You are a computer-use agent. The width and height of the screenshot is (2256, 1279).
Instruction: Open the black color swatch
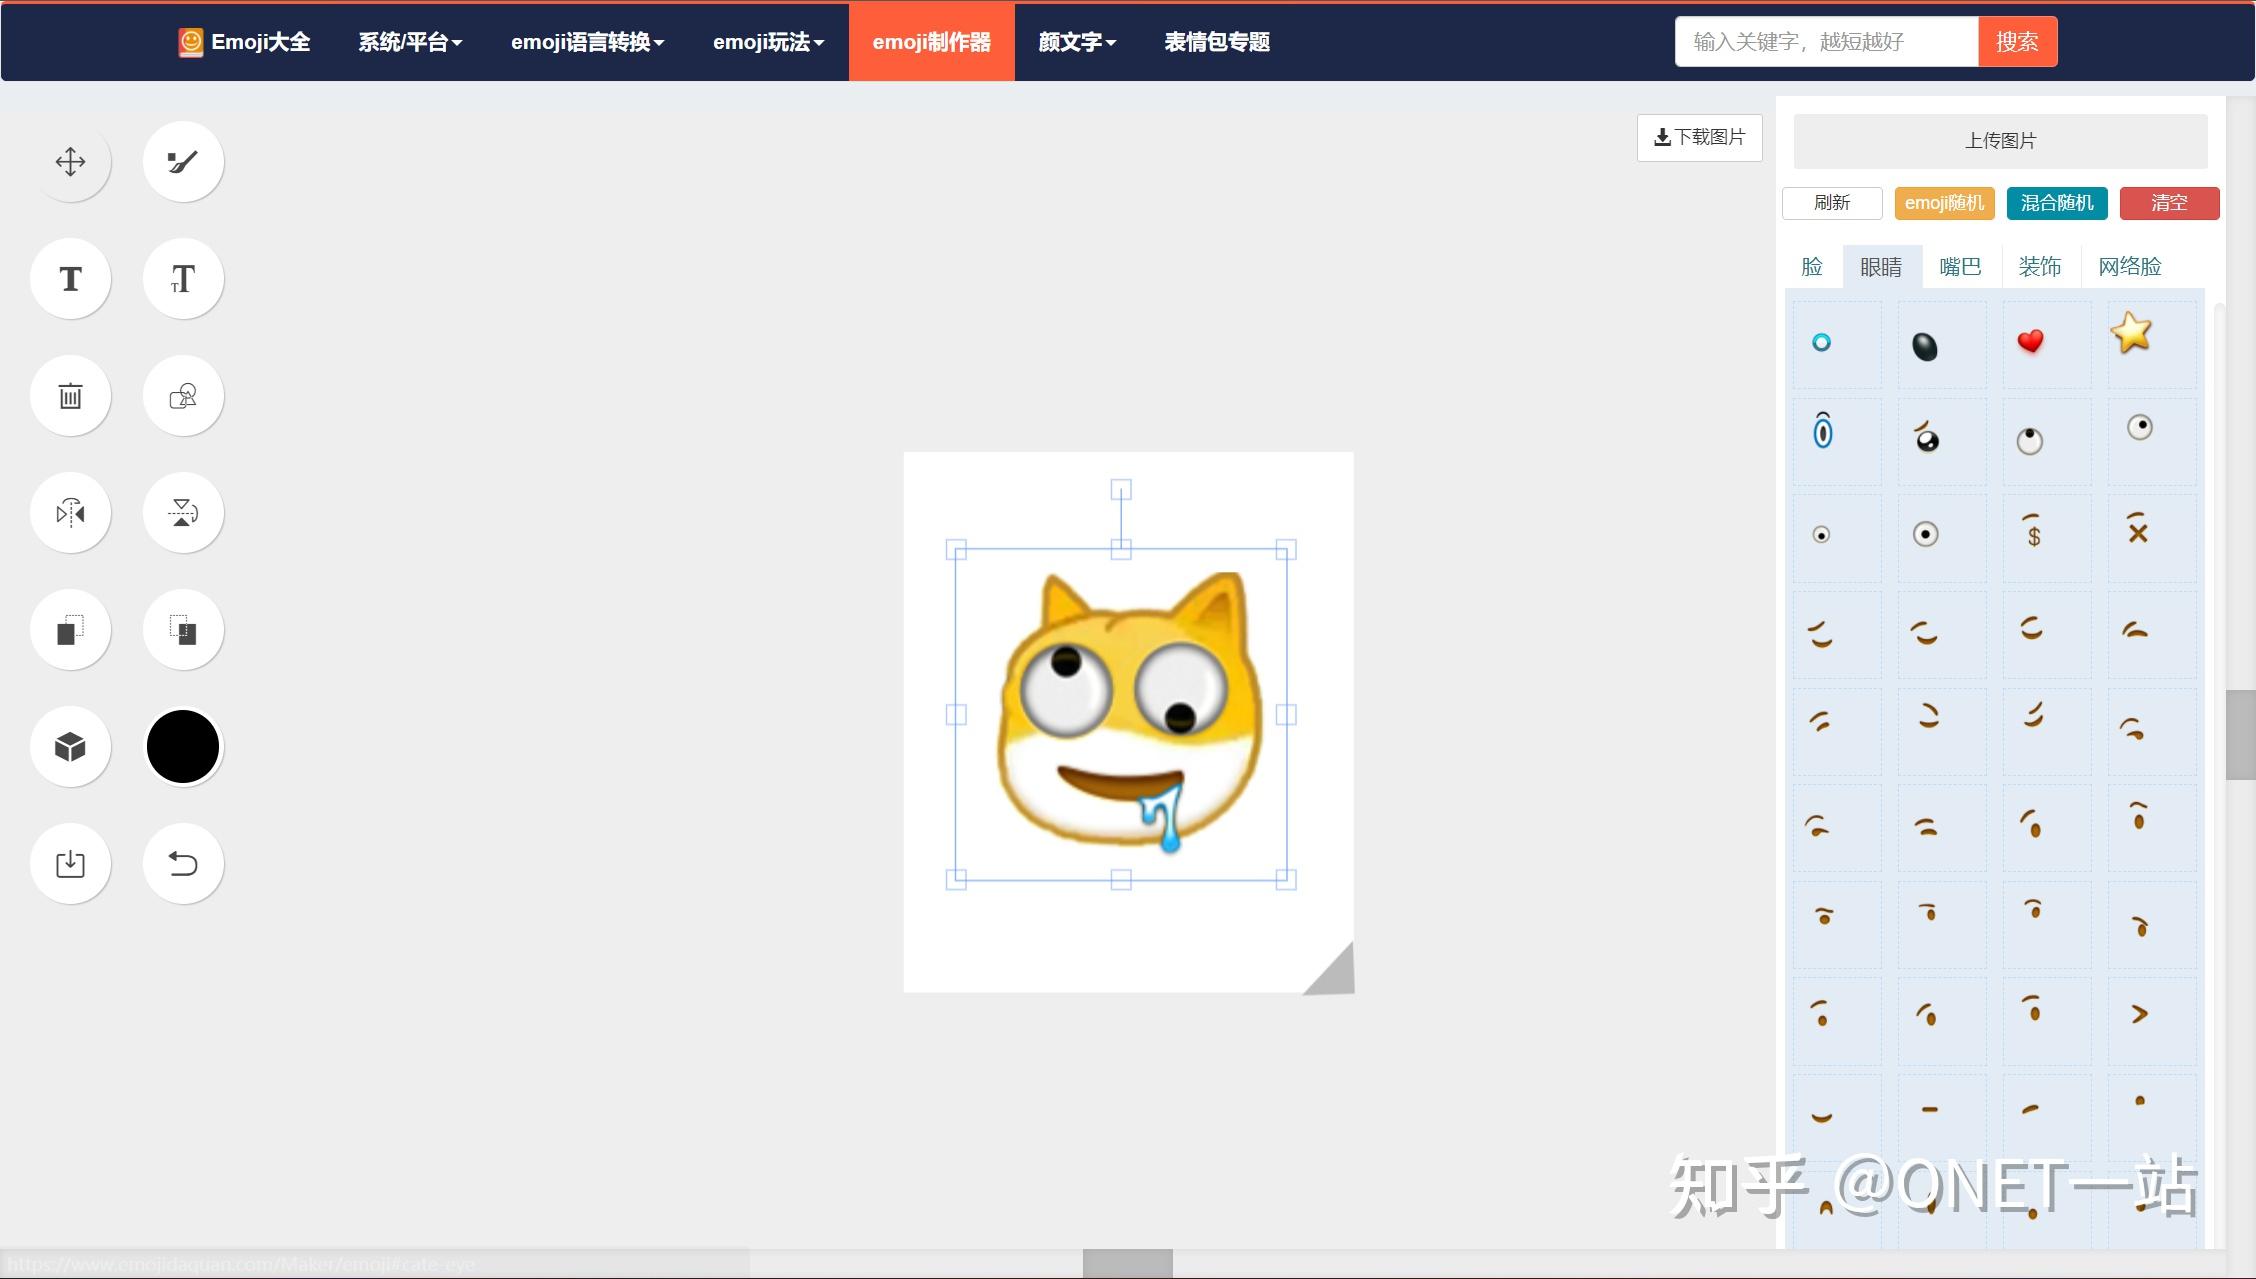click(x=183, y=746)
